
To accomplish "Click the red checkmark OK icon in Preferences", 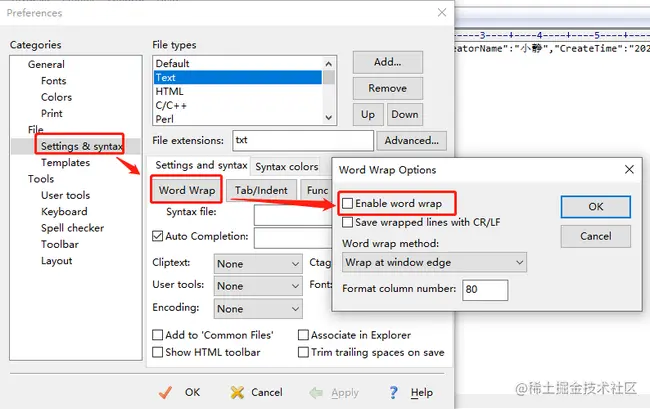I will click(x=165, y=392).
